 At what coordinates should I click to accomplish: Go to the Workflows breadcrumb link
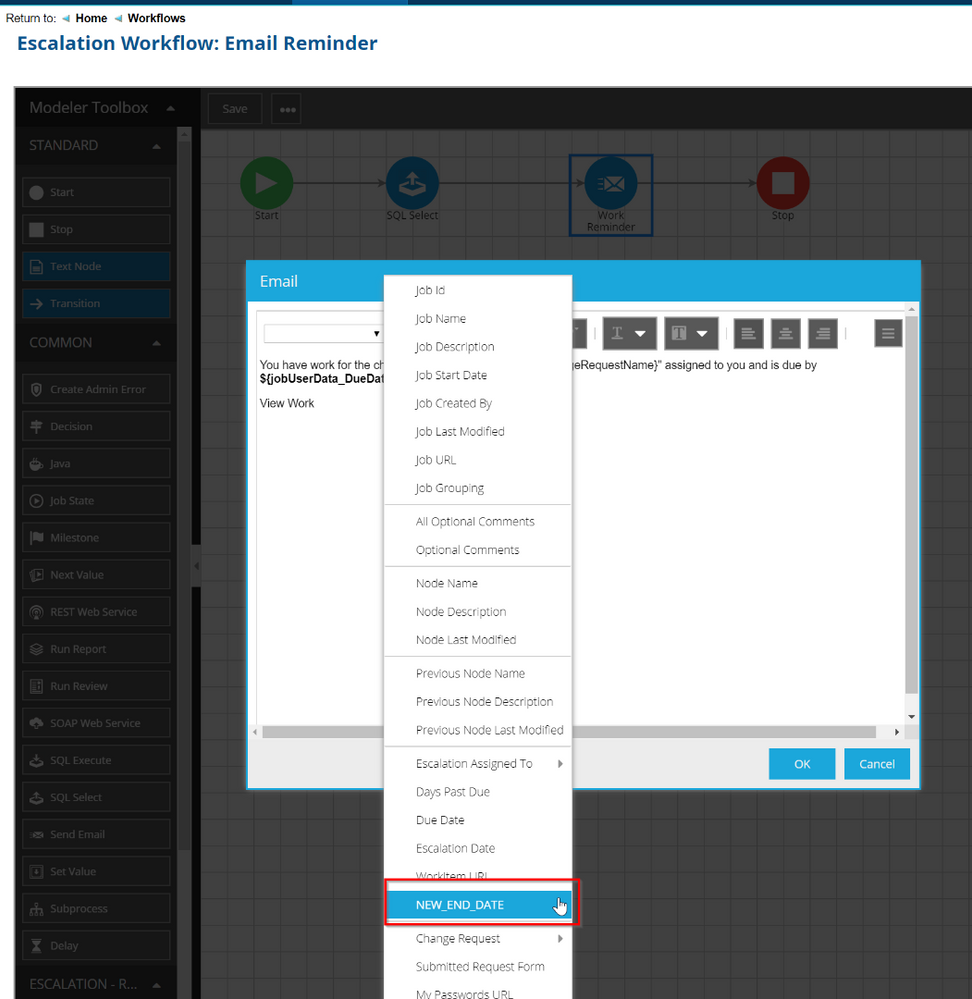coord(156,18)
